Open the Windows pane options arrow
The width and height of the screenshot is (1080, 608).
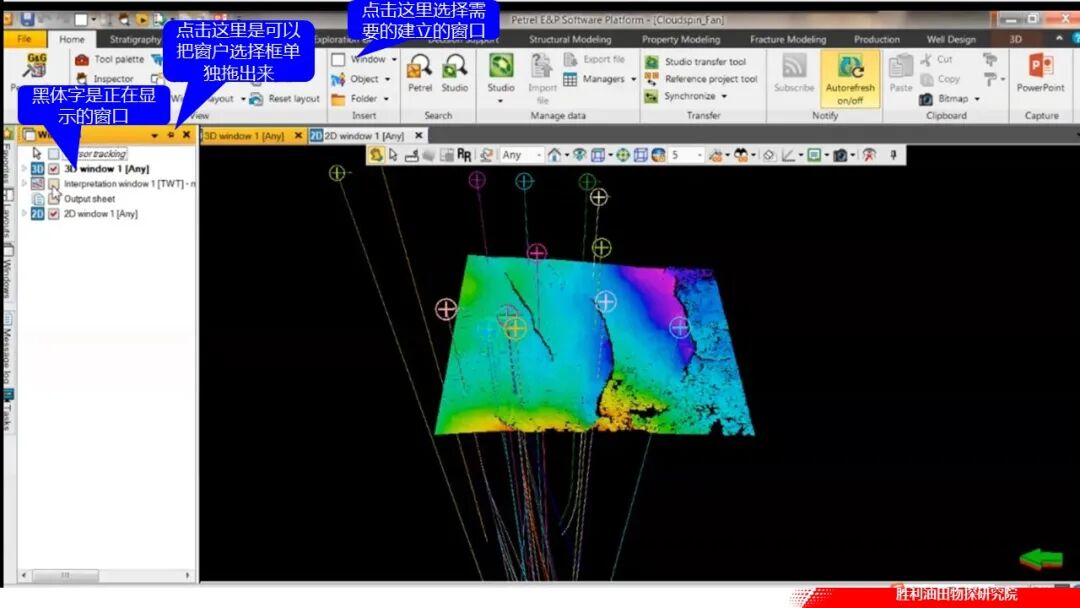click(154, 135)
